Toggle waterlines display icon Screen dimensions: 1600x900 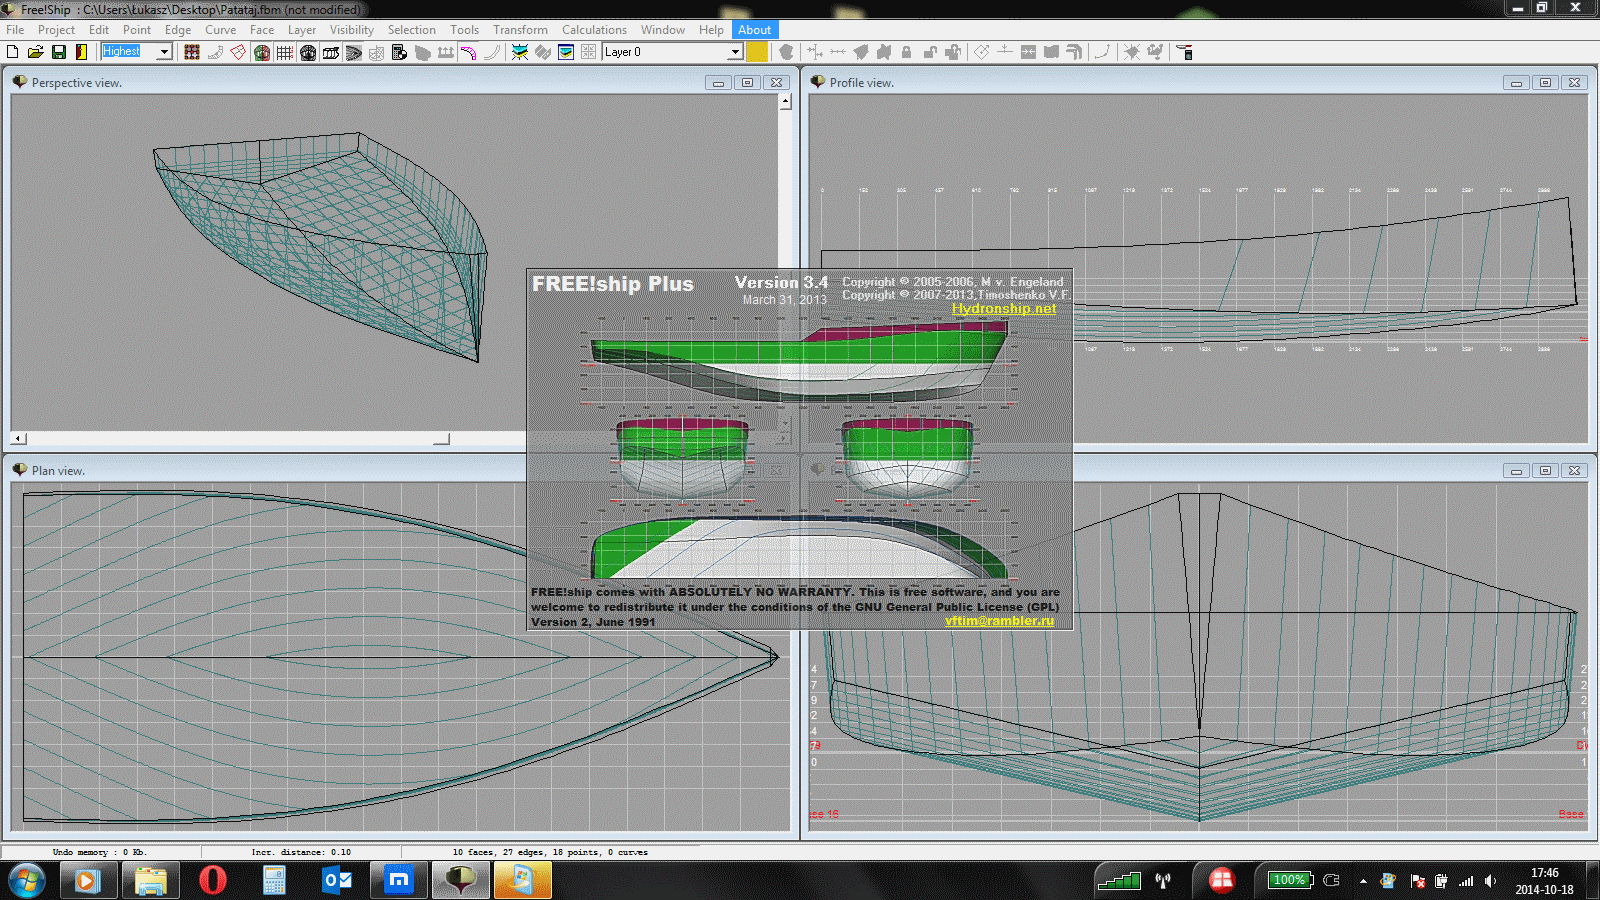click(354, 52)
